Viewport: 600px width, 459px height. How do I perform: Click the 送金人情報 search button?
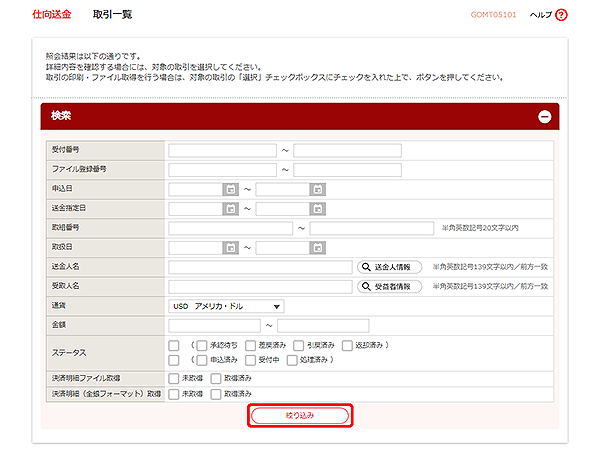coord(390,267)
